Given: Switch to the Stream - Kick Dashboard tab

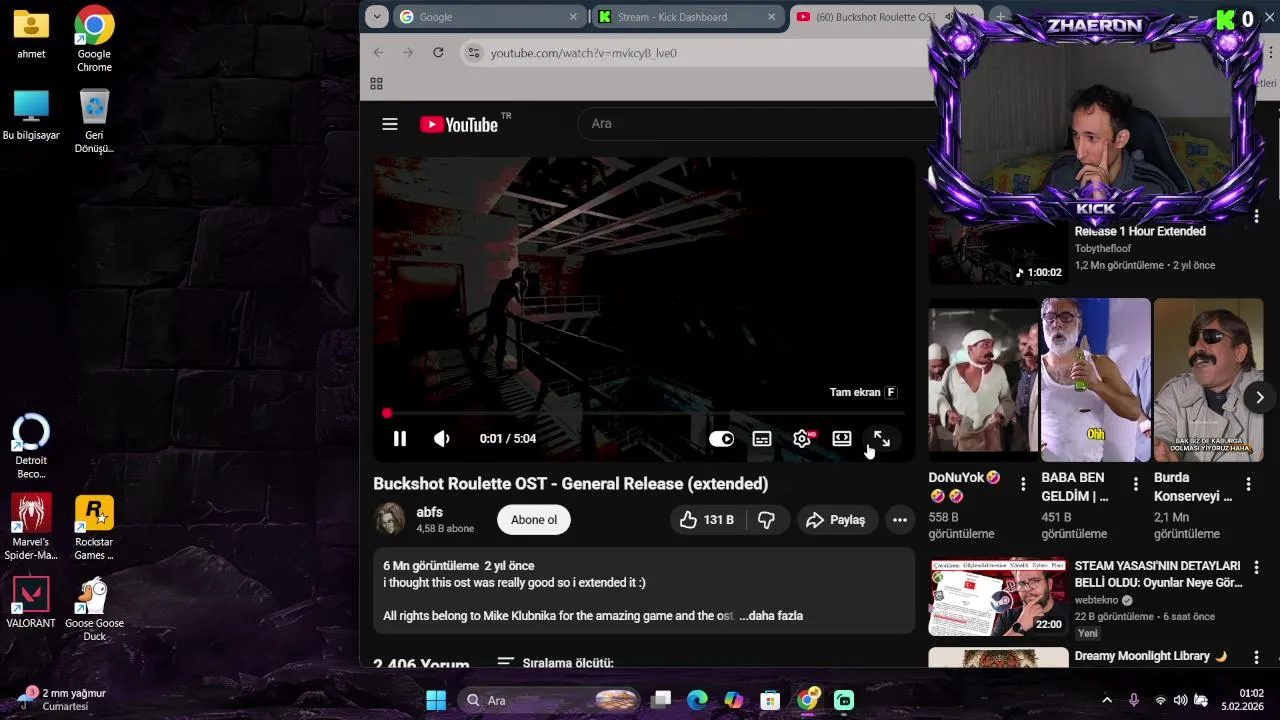Looking at the screenshot, I should click(686, 17).
